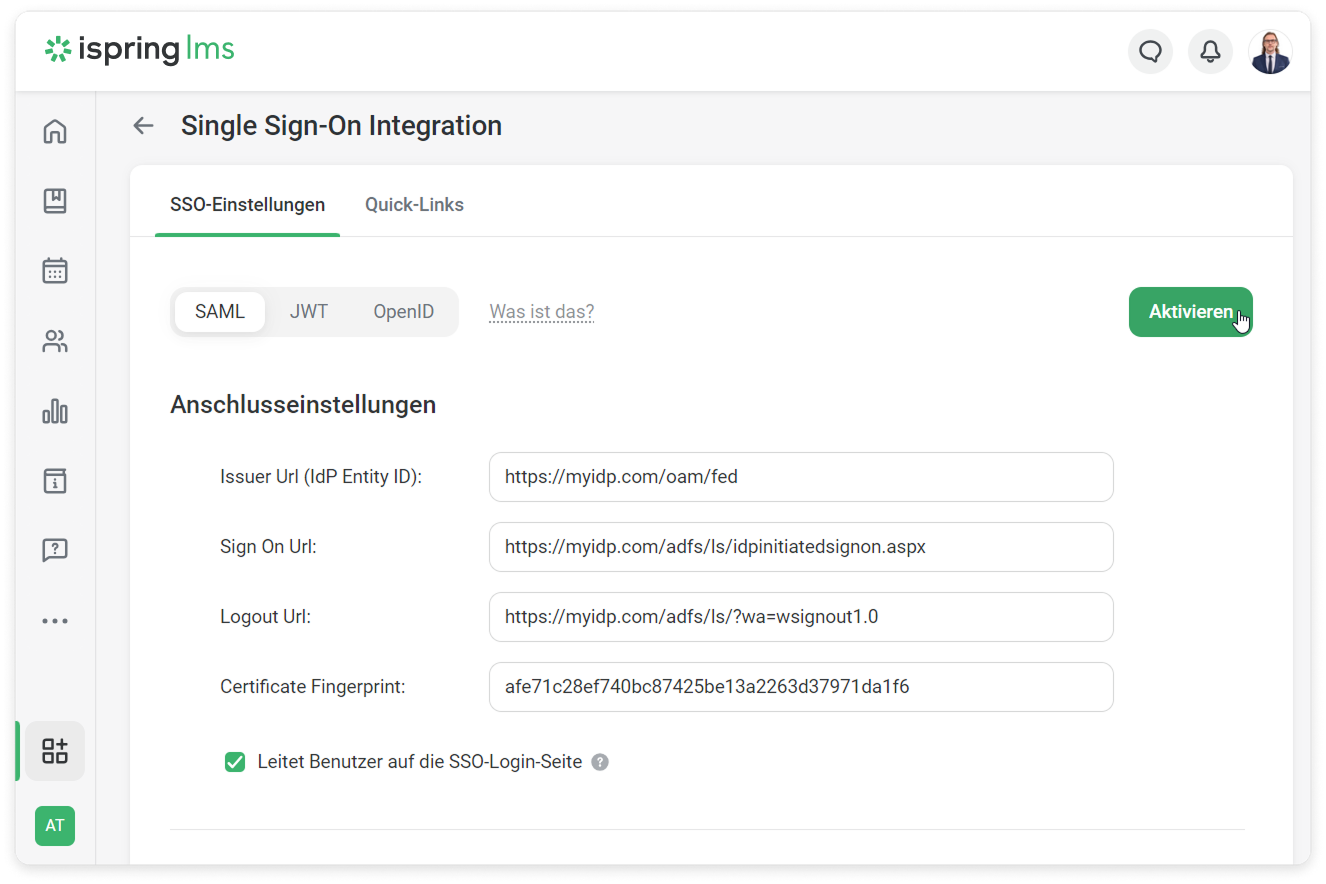This screenshot has width=1326, height=884.
Task: Open the AT account badge in sidebar
Action: pyautogui.click(x=55, y=826)
